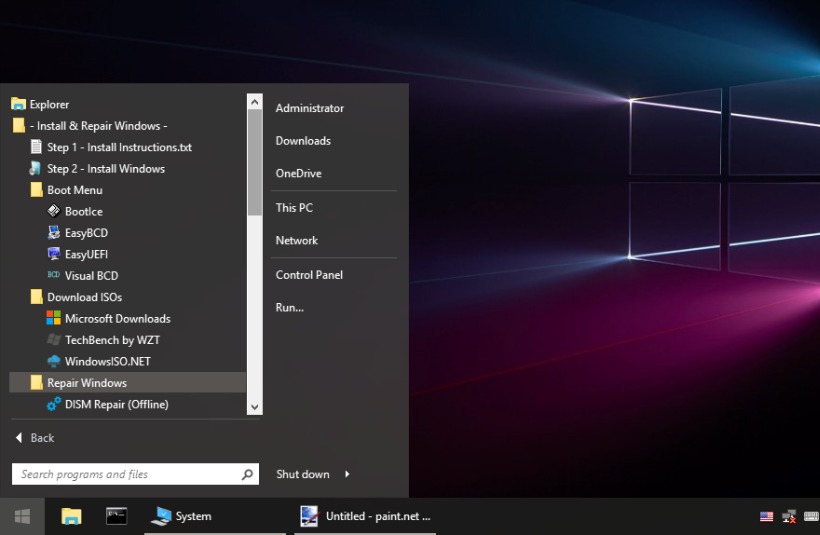Open Network from the Start menu
The height and width of the screenshot is (535, 820).
pyautogui.click(x=297, y=241)
